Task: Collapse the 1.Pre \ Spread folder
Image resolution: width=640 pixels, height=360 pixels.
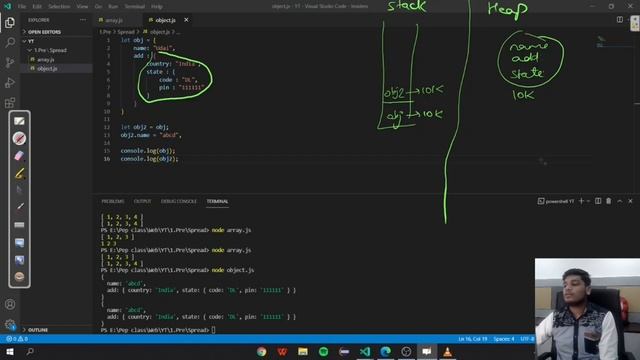Action: click(56, 50)
